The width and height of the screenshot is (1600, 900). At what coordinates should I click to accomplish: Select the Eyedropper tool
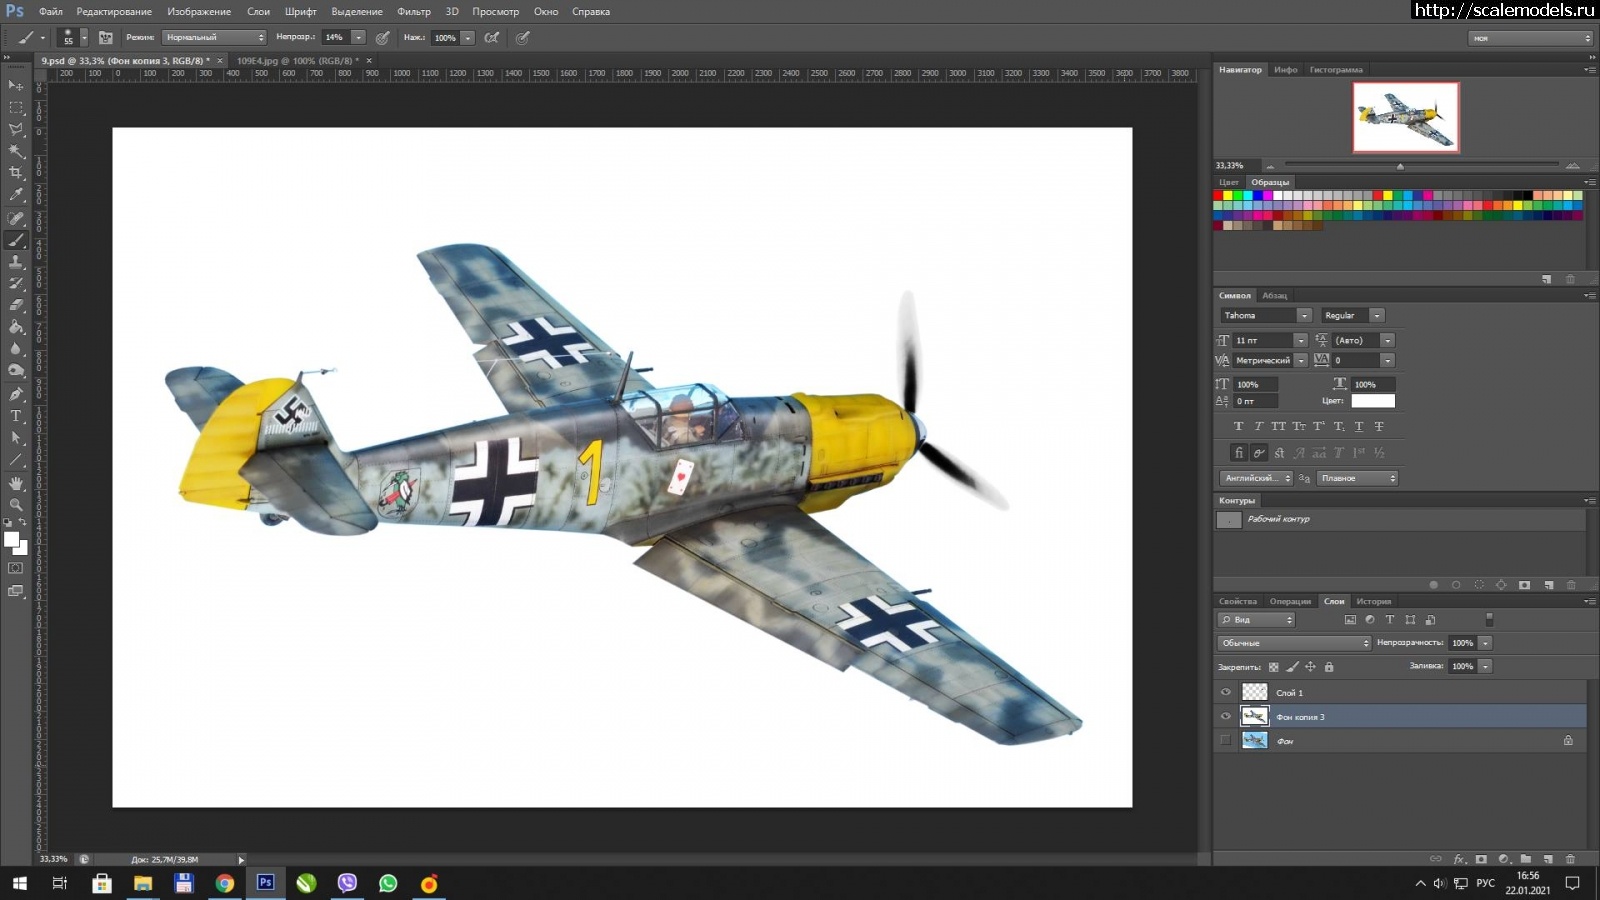pyautogui.click(x=16, y=195)
